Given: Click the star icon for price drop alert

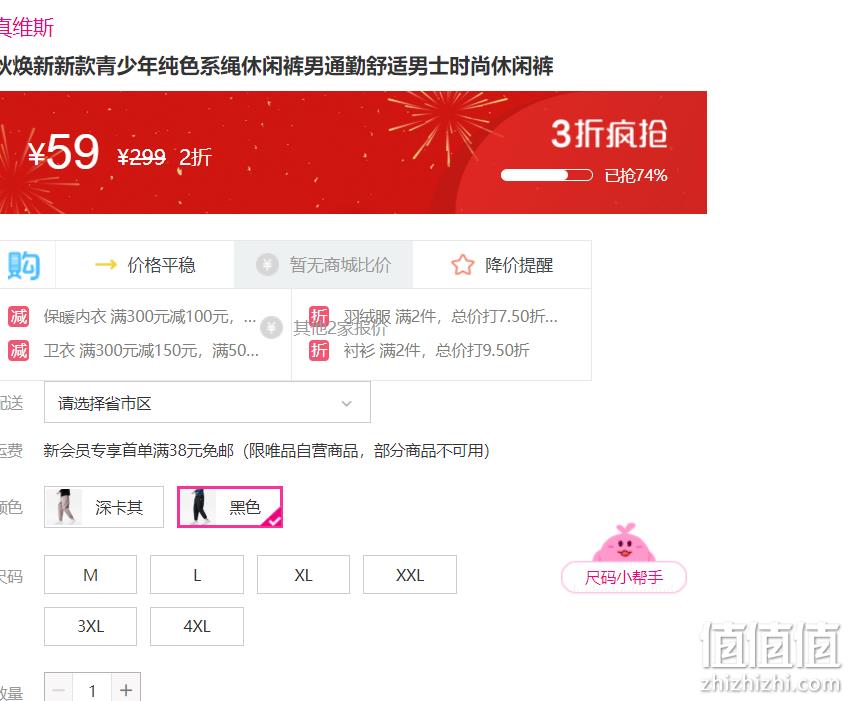Looking at the screenshot, I should click(x=462, y=265).
